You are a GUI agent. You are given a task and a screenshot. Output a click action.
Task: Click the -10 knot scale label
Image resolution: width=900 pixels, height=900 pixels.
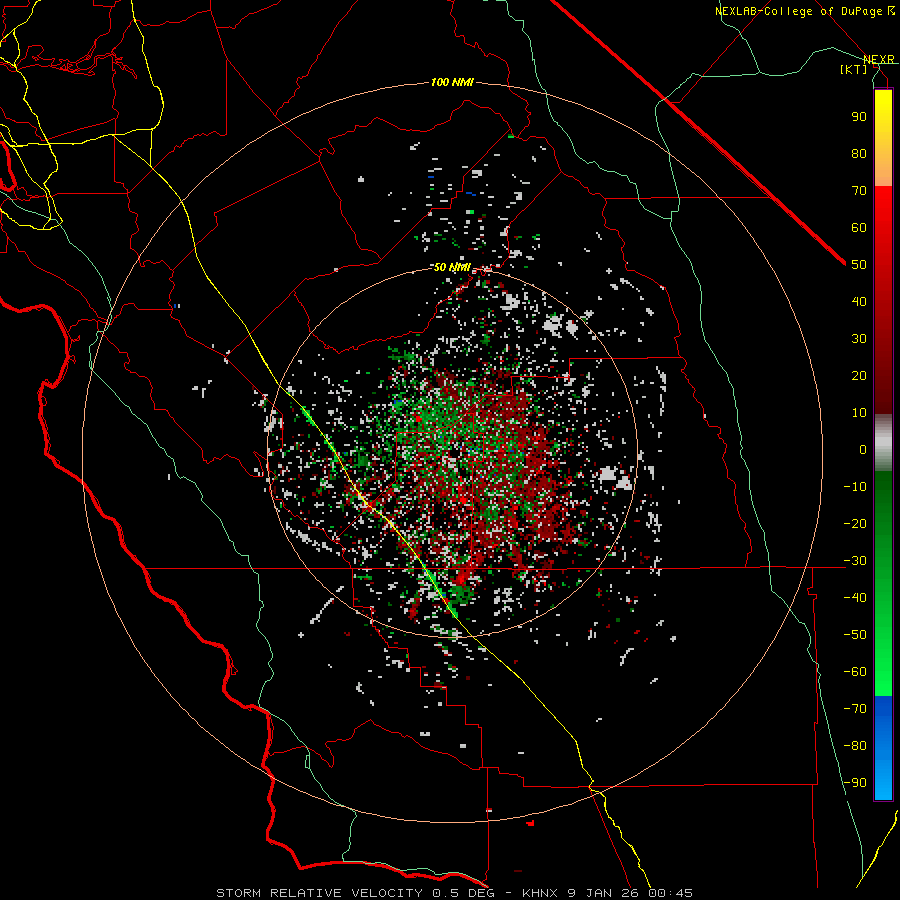click(x=855, y=487)
